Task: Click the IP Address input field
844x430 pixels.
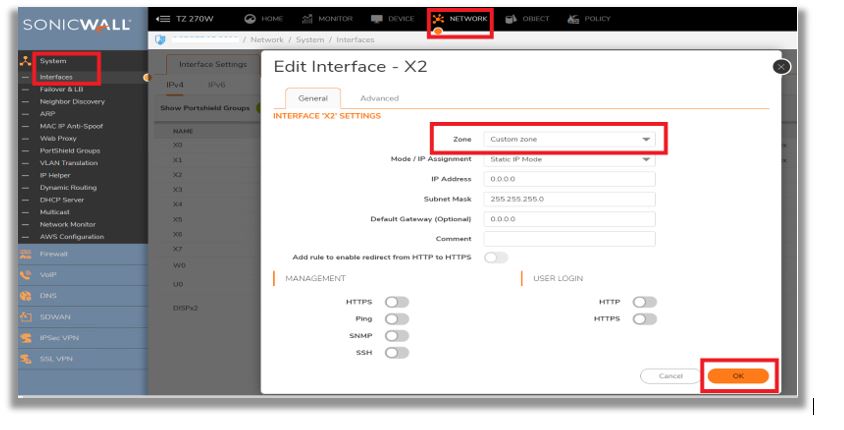Action: point(569,179)
